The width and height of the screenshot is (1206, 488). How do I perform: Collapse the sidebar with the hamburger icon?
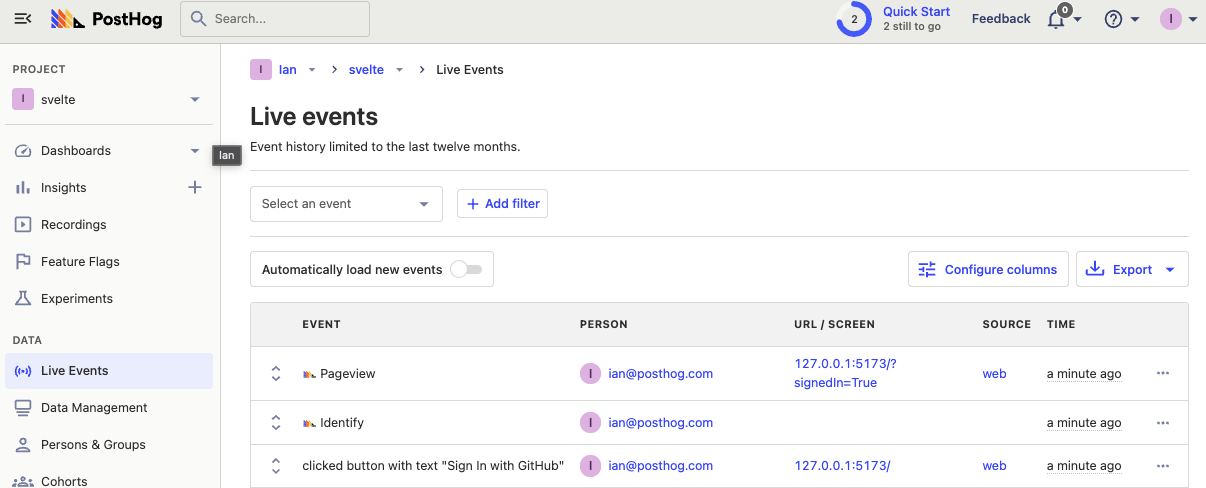(22, 19)
